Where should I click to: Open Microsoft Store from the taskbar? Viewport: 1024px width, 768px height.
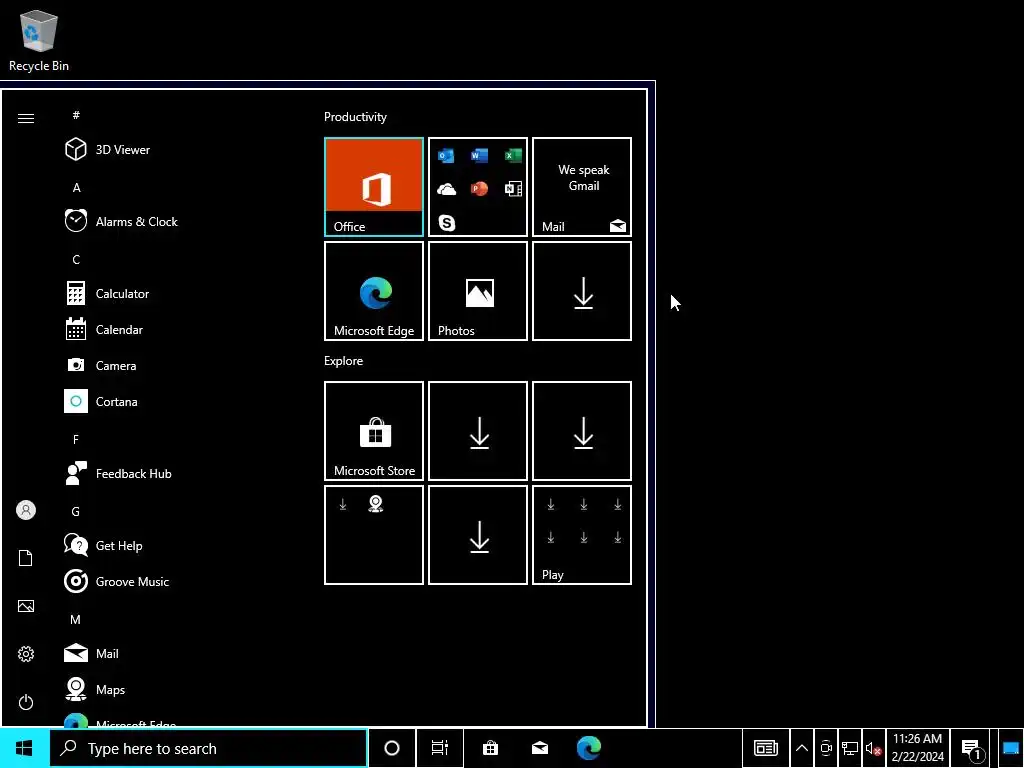[x=490, y=748]
